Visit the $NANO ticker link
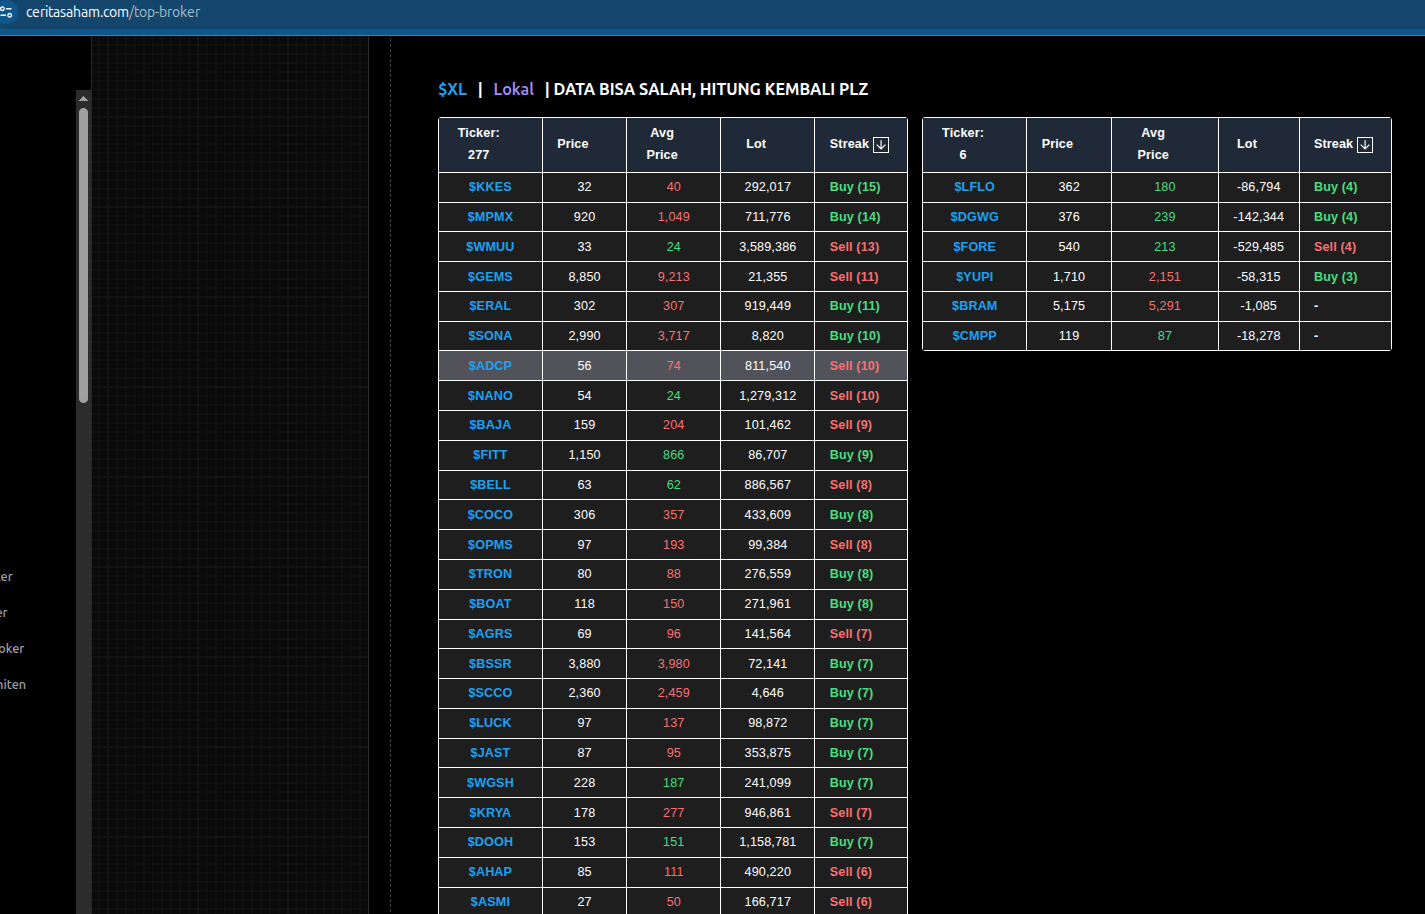 (490, 396)
